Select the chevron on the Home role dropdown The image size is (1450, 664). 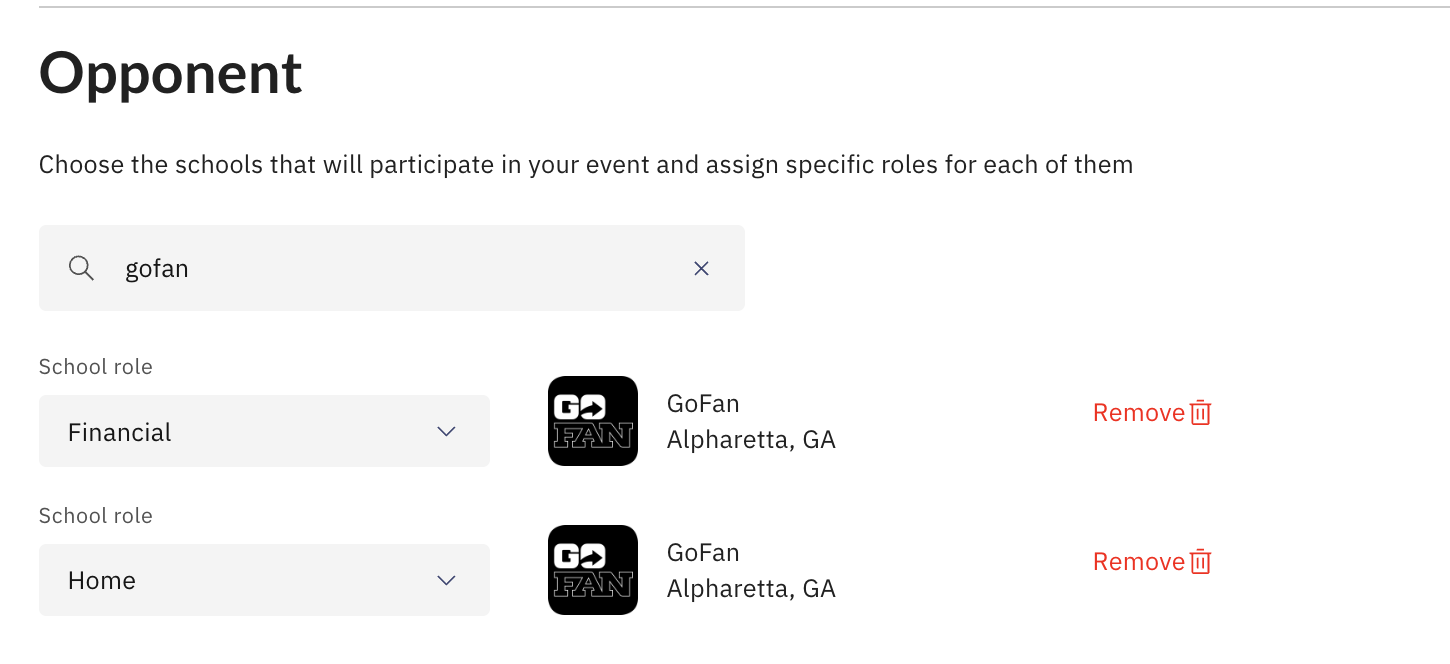(x=446, y=580)
